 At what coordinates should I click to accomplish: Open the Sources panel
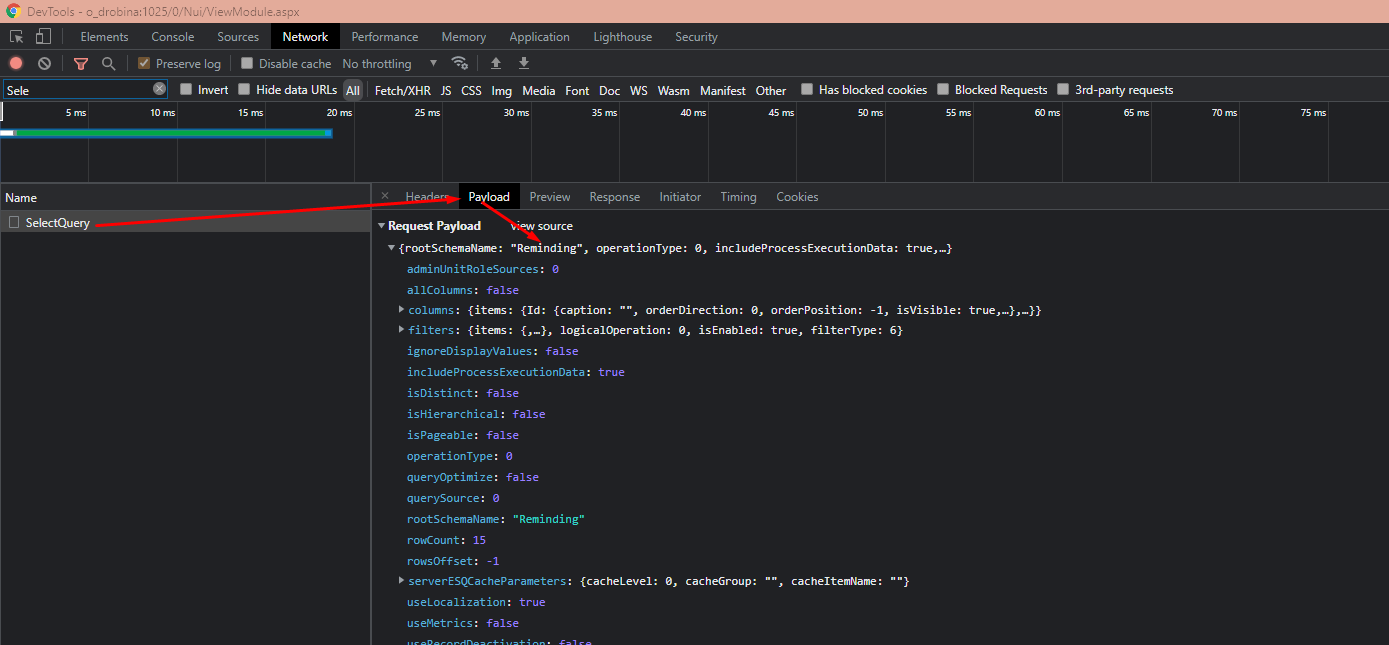tap(238, 37)
